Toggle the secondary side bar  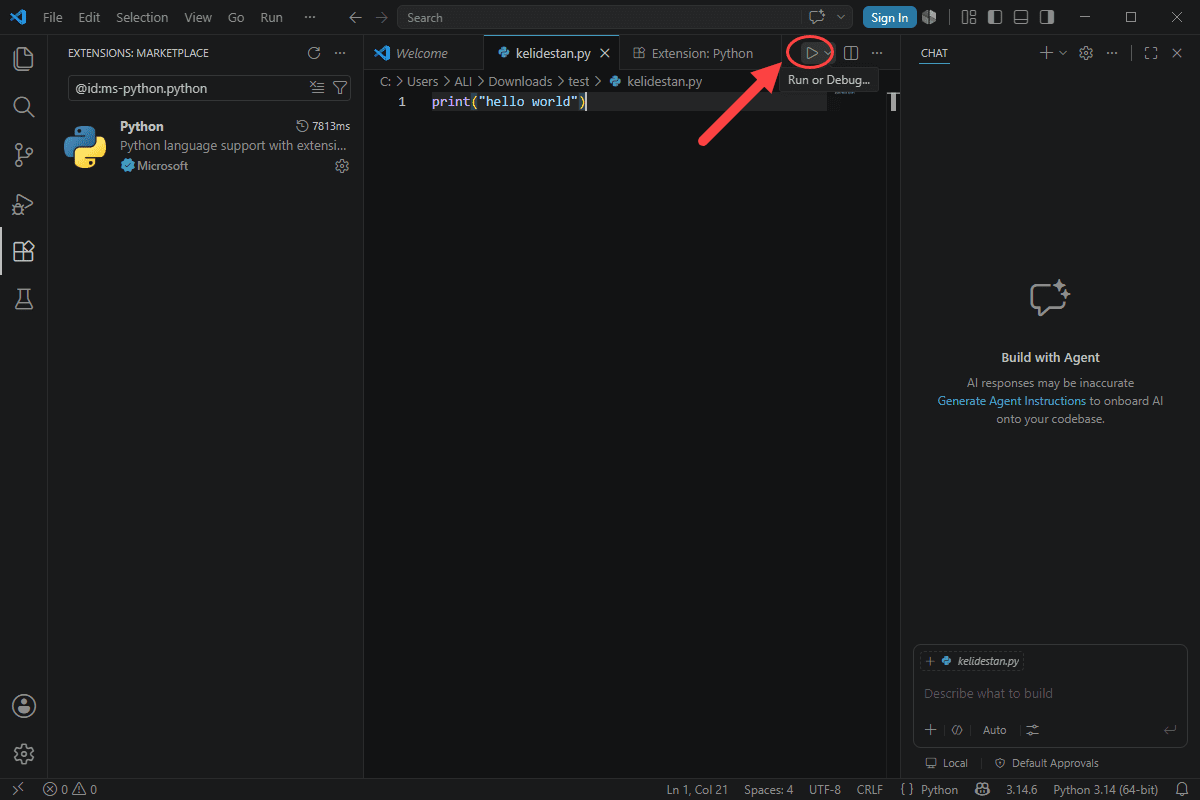(1046, 17)
